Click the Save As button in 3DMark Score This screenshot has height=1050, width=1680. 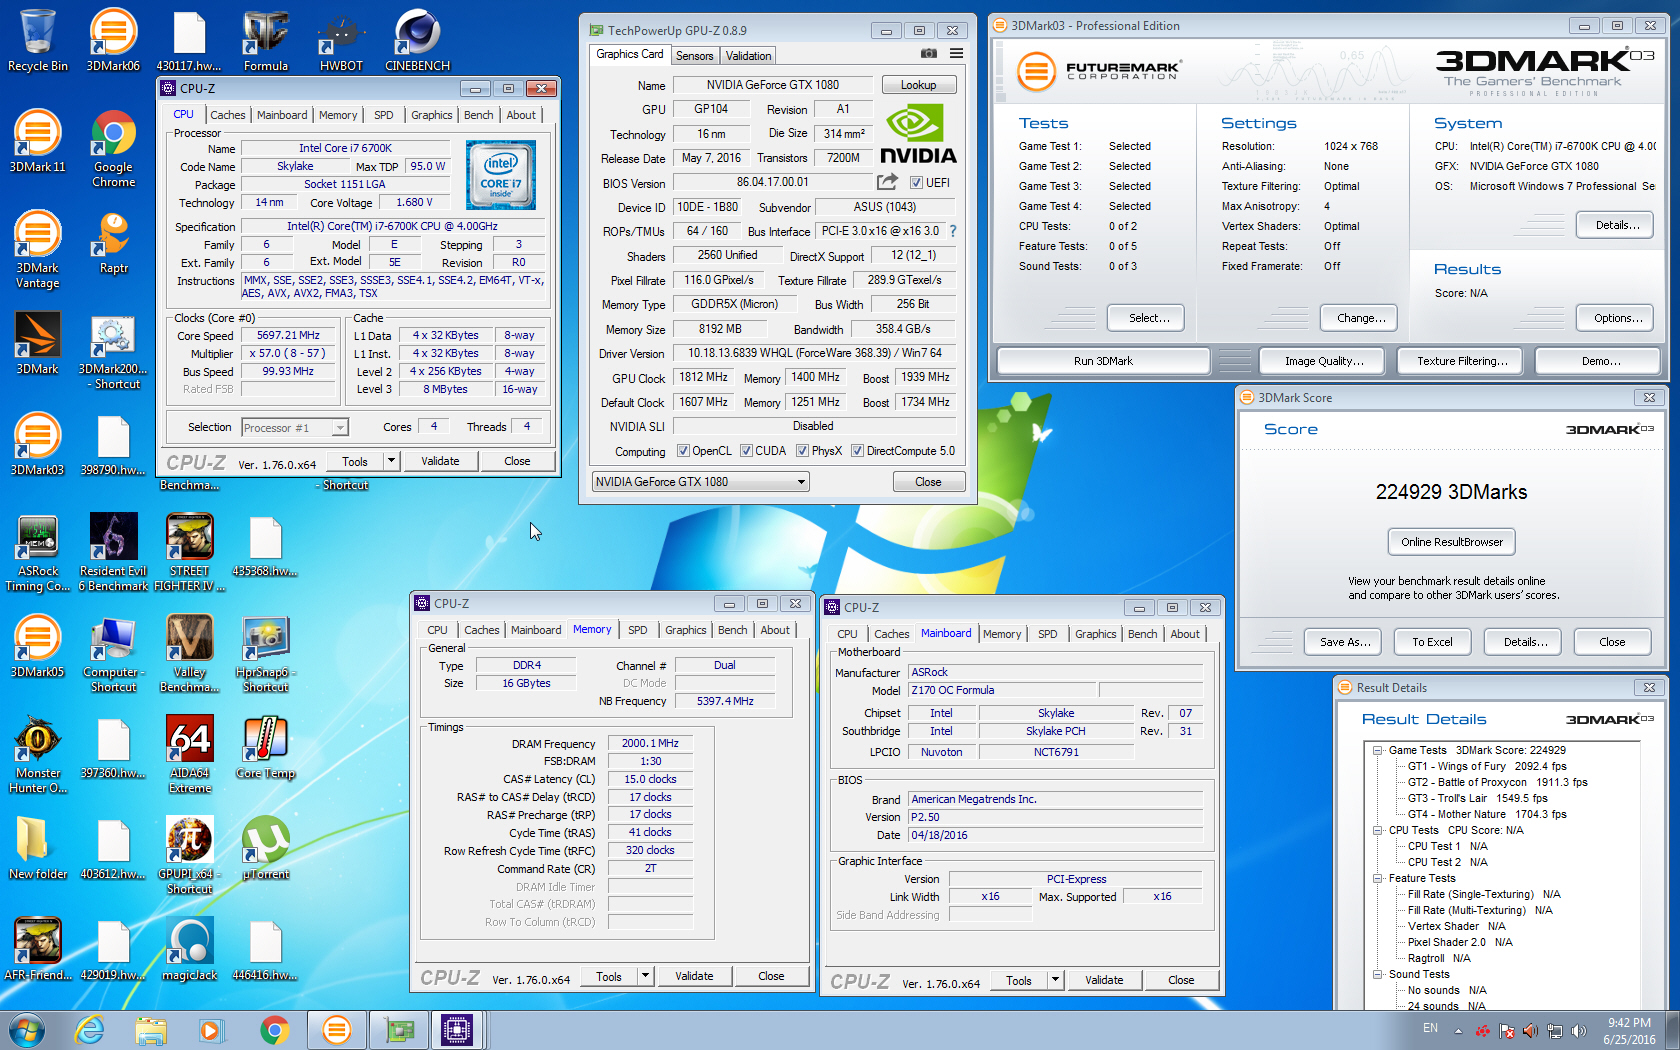point(1344,642)
